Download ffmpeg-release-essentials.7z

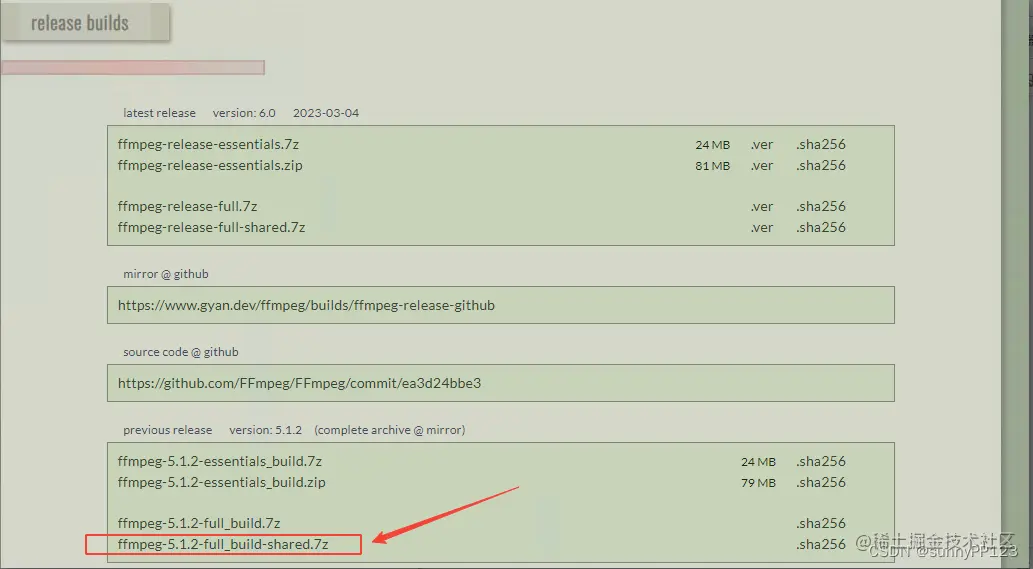click(208, 144)
